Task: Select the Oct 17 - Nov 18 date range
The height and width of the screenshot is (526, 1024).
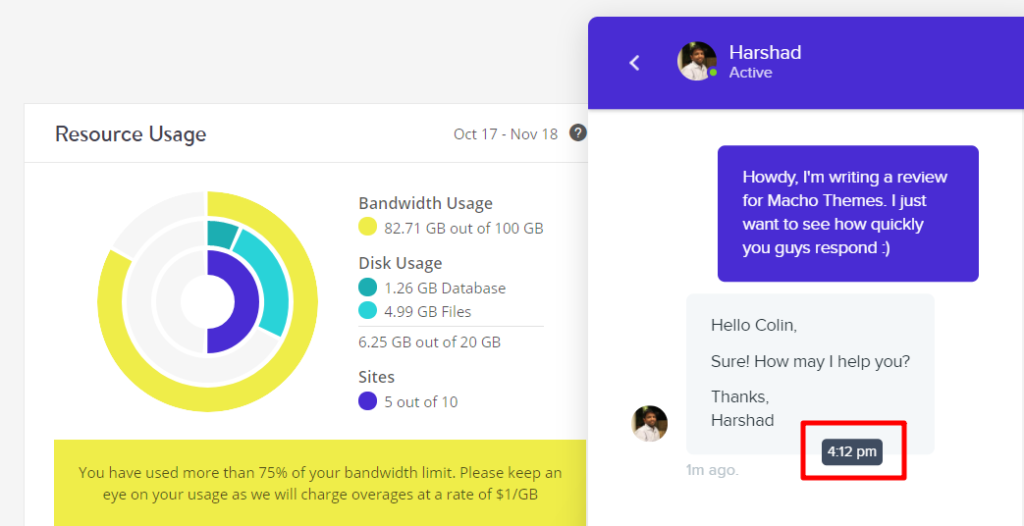Action: point(505,134)
